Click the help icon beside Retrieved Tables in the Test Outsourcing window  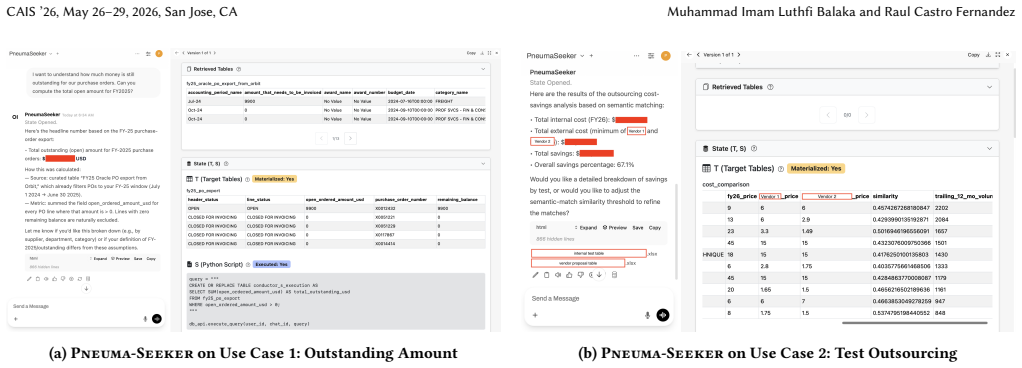pos(771,87)
